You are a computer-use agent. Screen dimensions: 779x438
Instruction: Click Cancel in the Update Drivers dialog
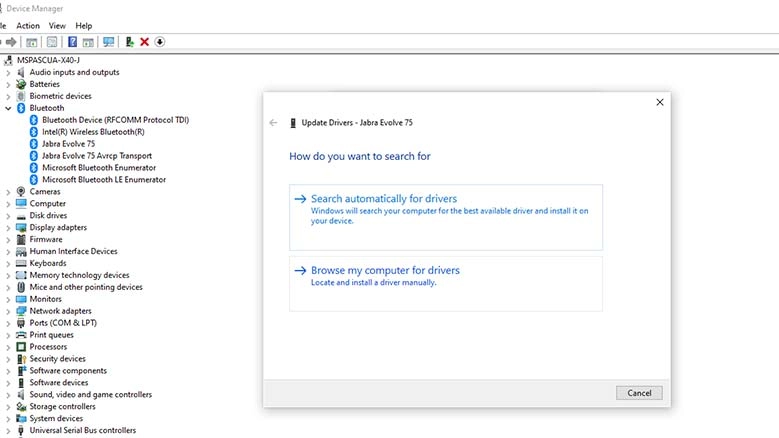click(639, 393)
